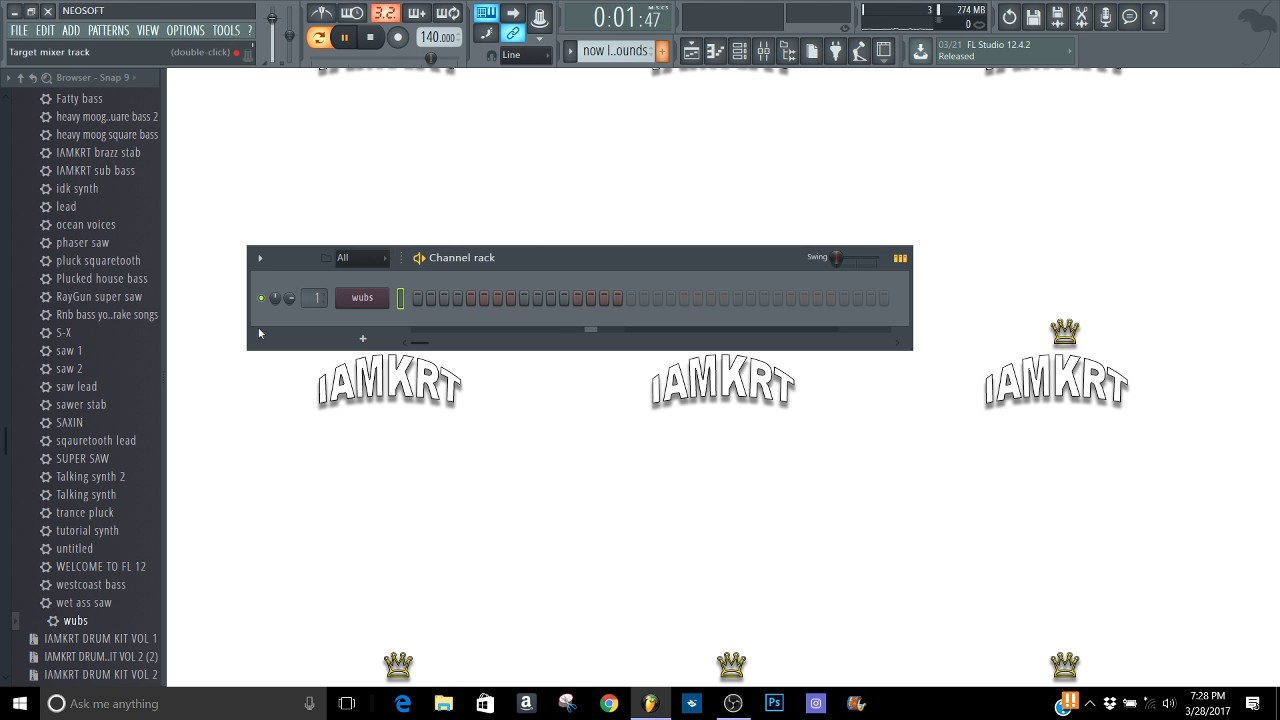1280x720 pixels.
Task: Add a new pattern with plus button
Action: 661,51
